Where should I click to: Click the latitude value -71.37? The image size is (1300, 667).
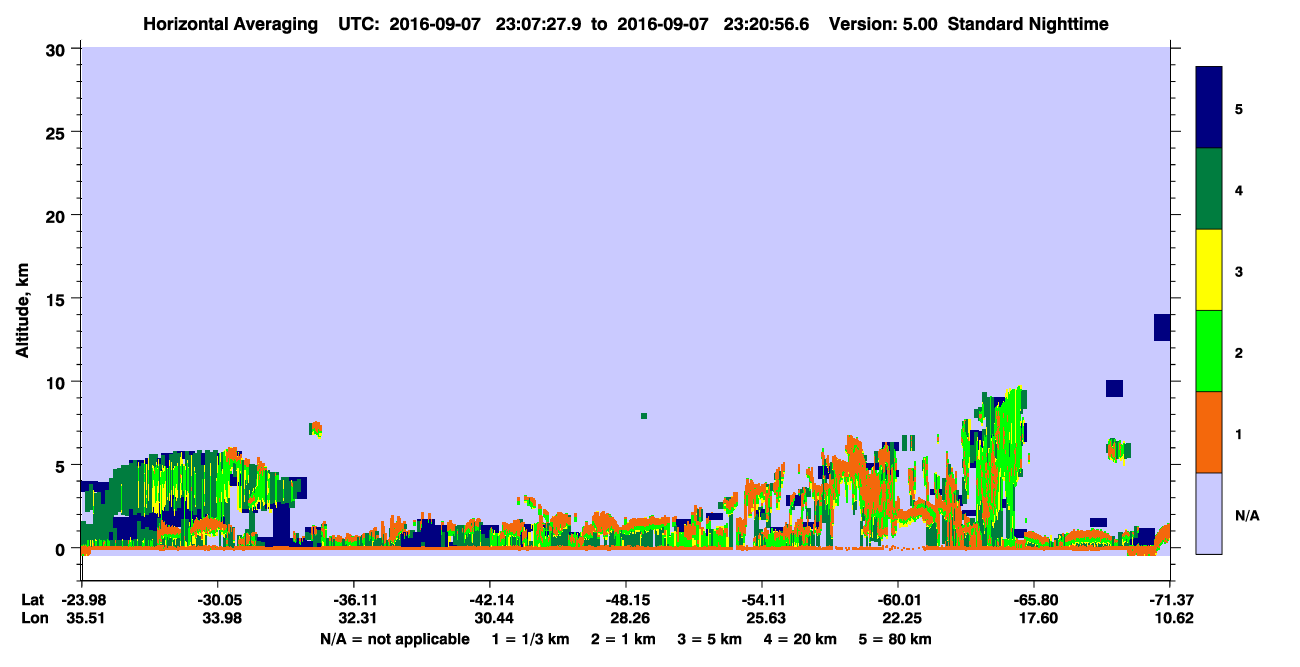pos(1170,600)
